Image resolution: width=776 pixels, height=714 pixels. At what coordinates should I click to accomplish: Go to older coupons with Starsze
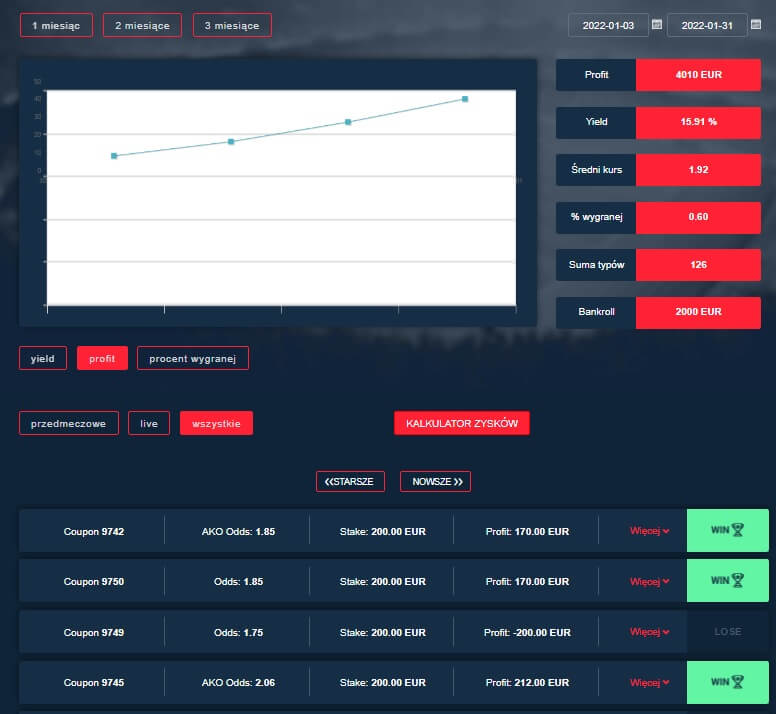pyautogui.click(x=350, y=481)
